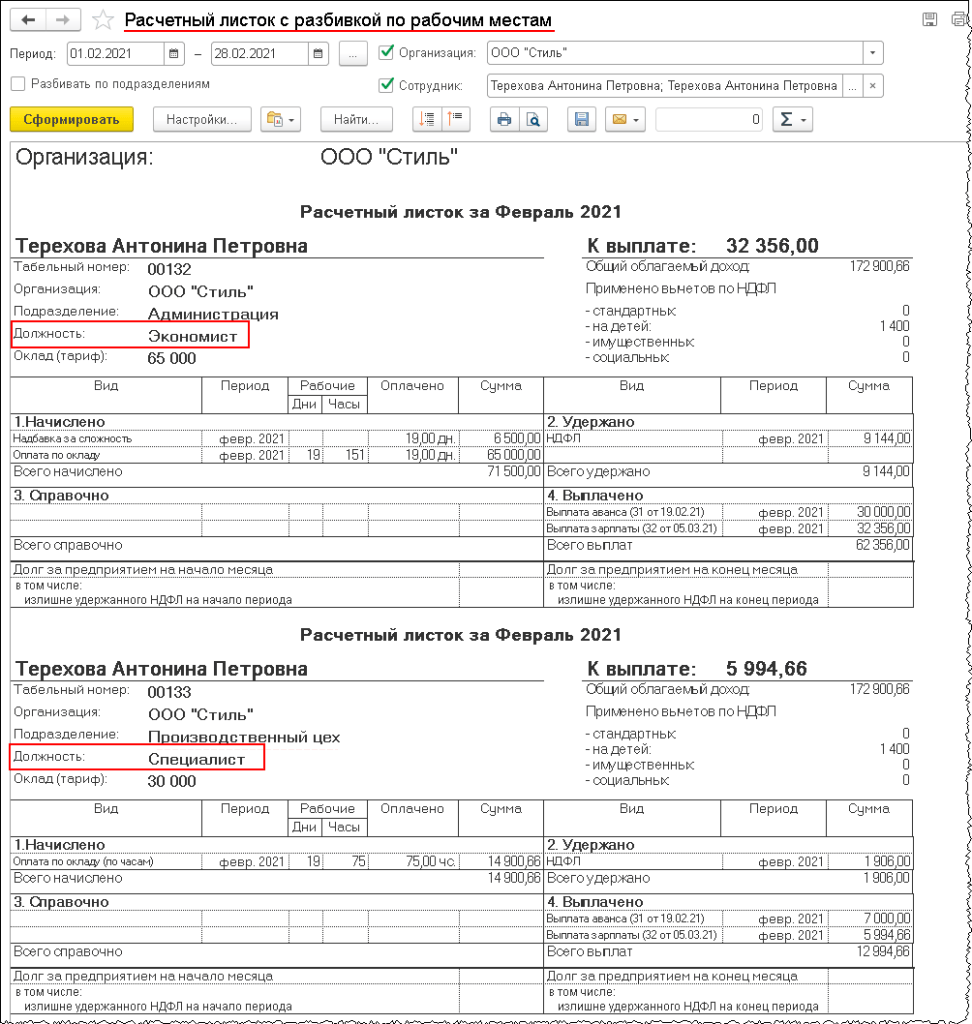This screenshot has height=1024, width=972.
Task: Open employee selection ellipsis in Сотрудник field
Action: tap(852, 86)
